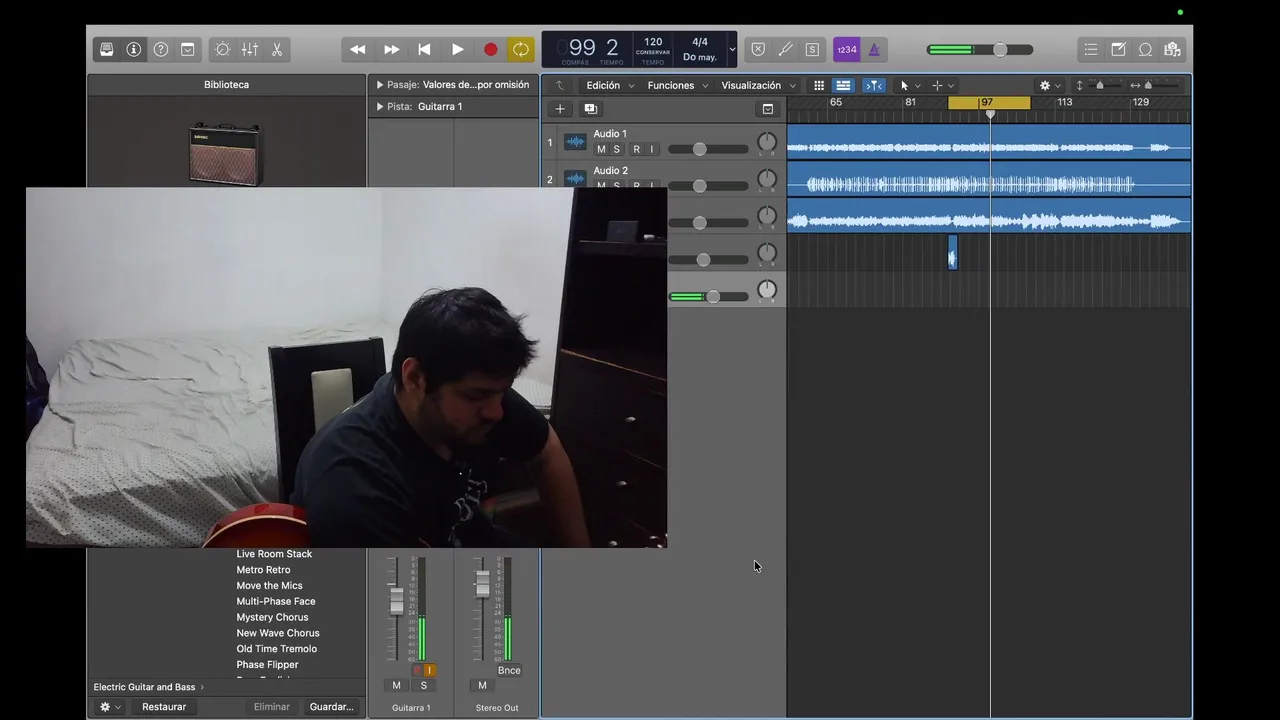Viewport: 1280px width, 720px height.
Task: Fast forward with the double-right arrow button
Action: [x=391, y=49]
